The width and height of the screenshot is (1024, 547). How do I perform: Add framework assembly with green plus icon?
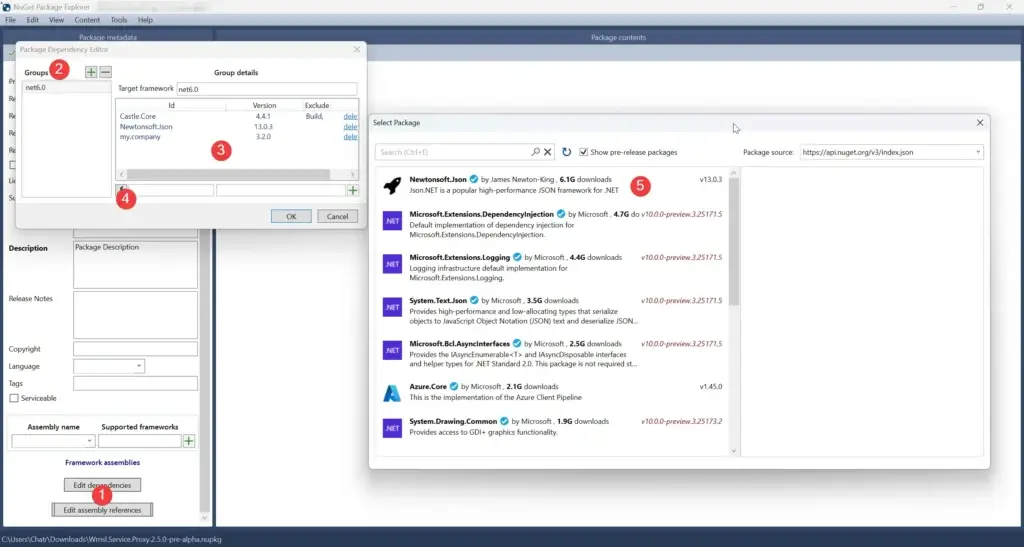click(x=189, y=441)
